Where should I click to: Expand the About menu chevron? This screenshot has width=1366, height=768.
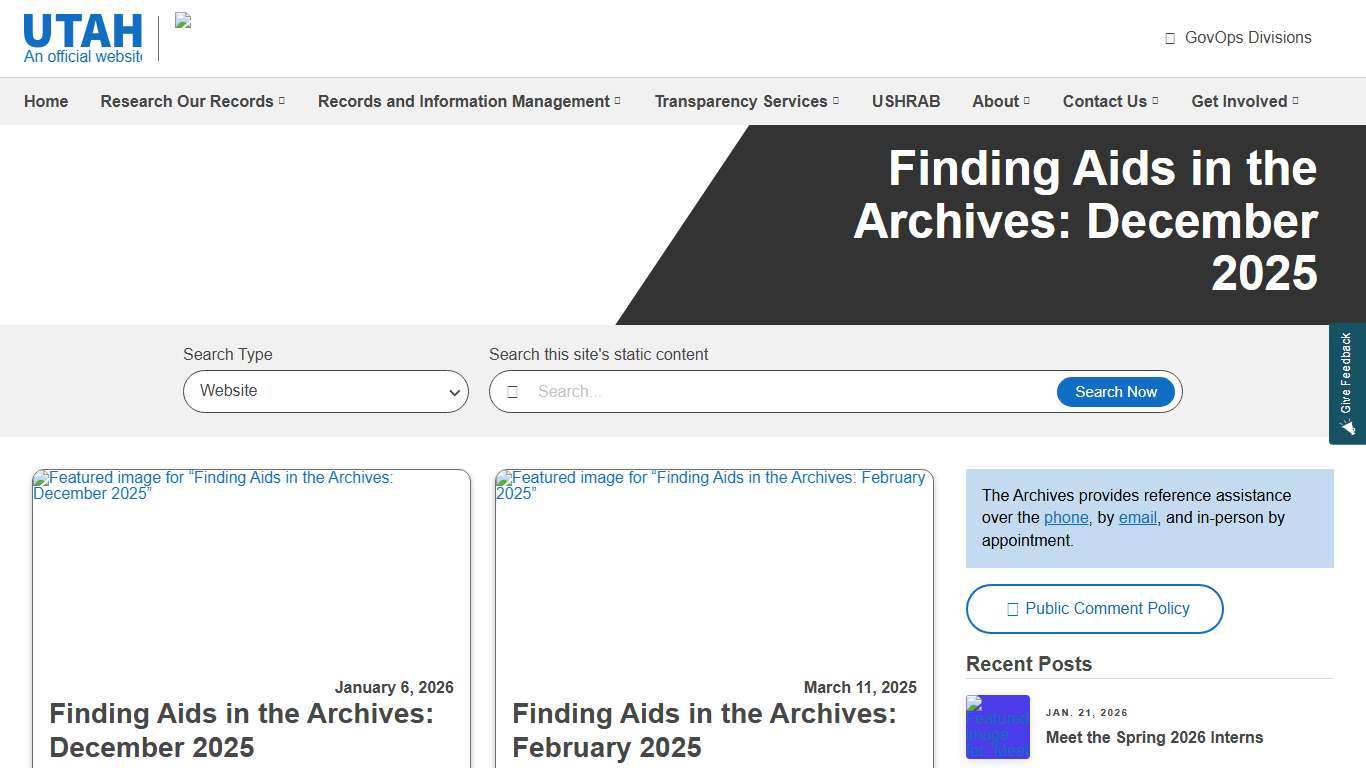tap(1025, 101)
